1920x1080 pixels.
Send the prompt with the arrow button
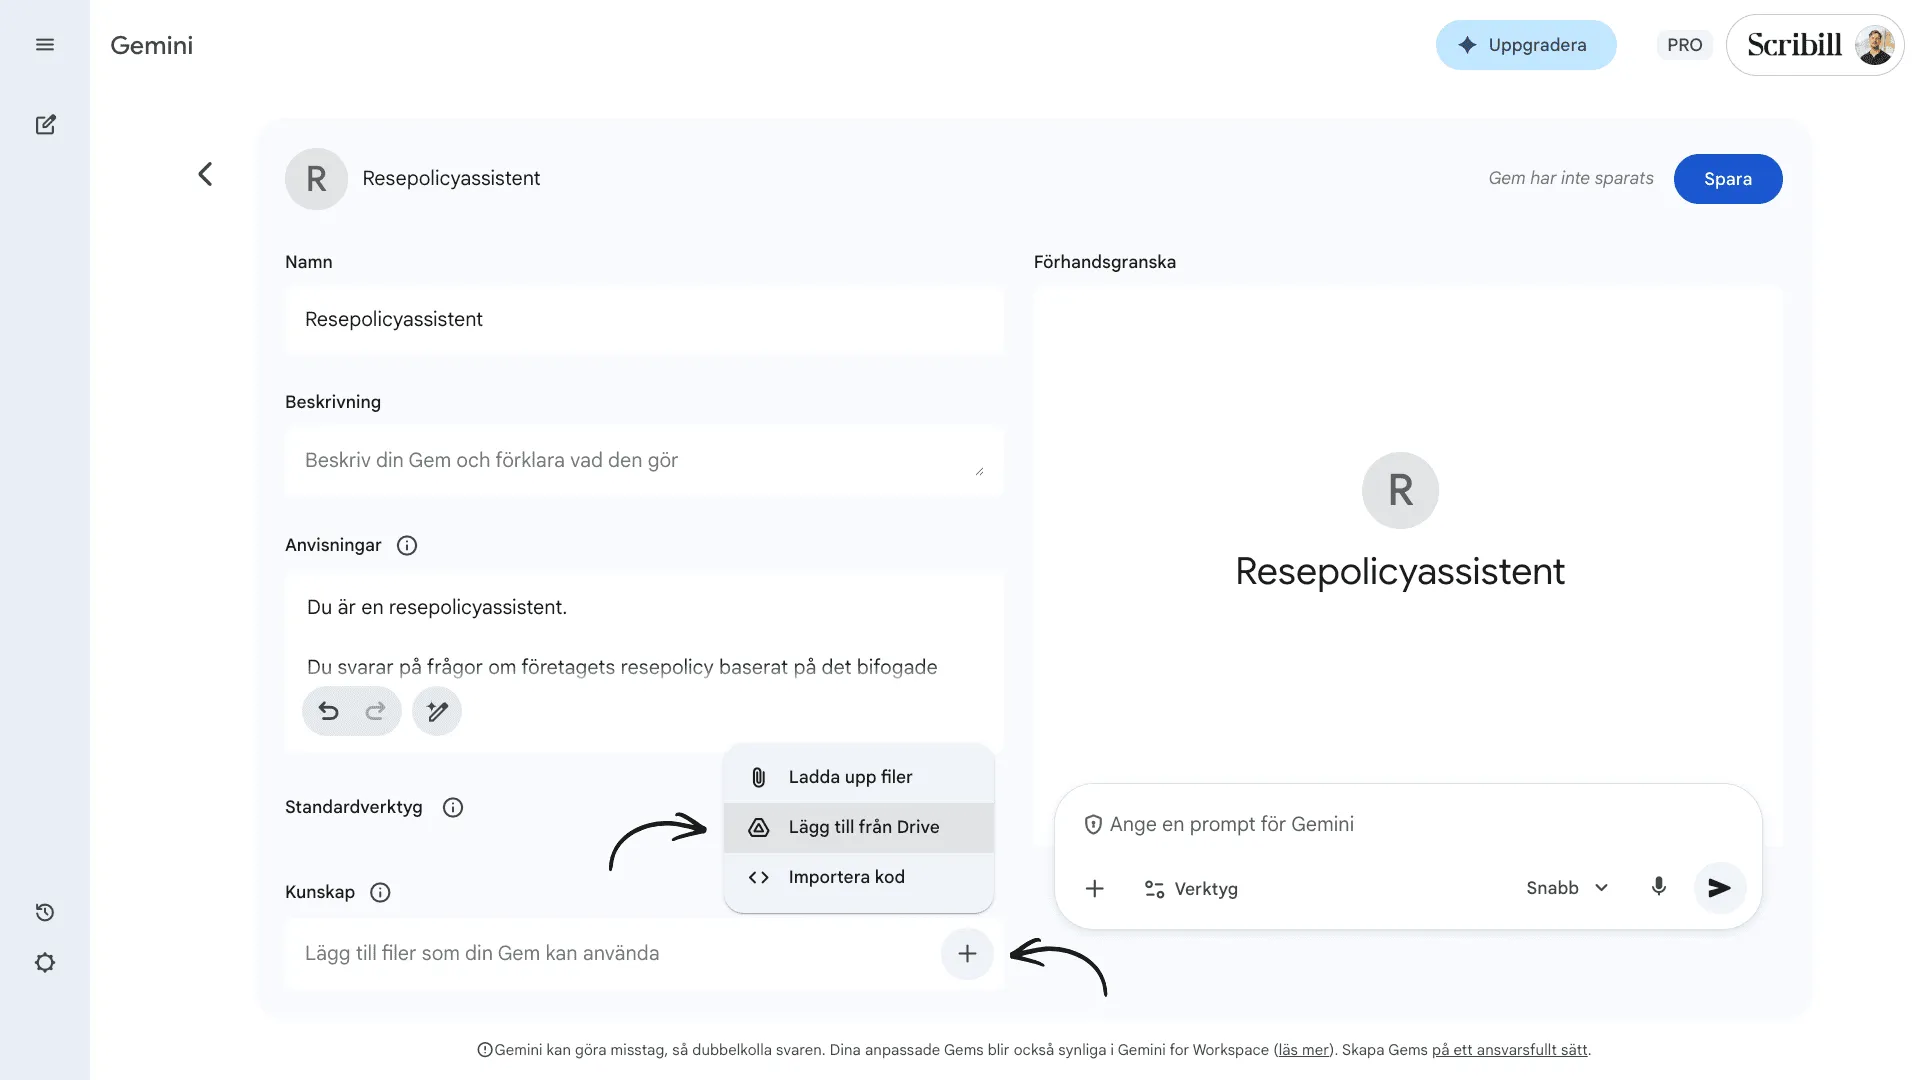point(1720,888)
